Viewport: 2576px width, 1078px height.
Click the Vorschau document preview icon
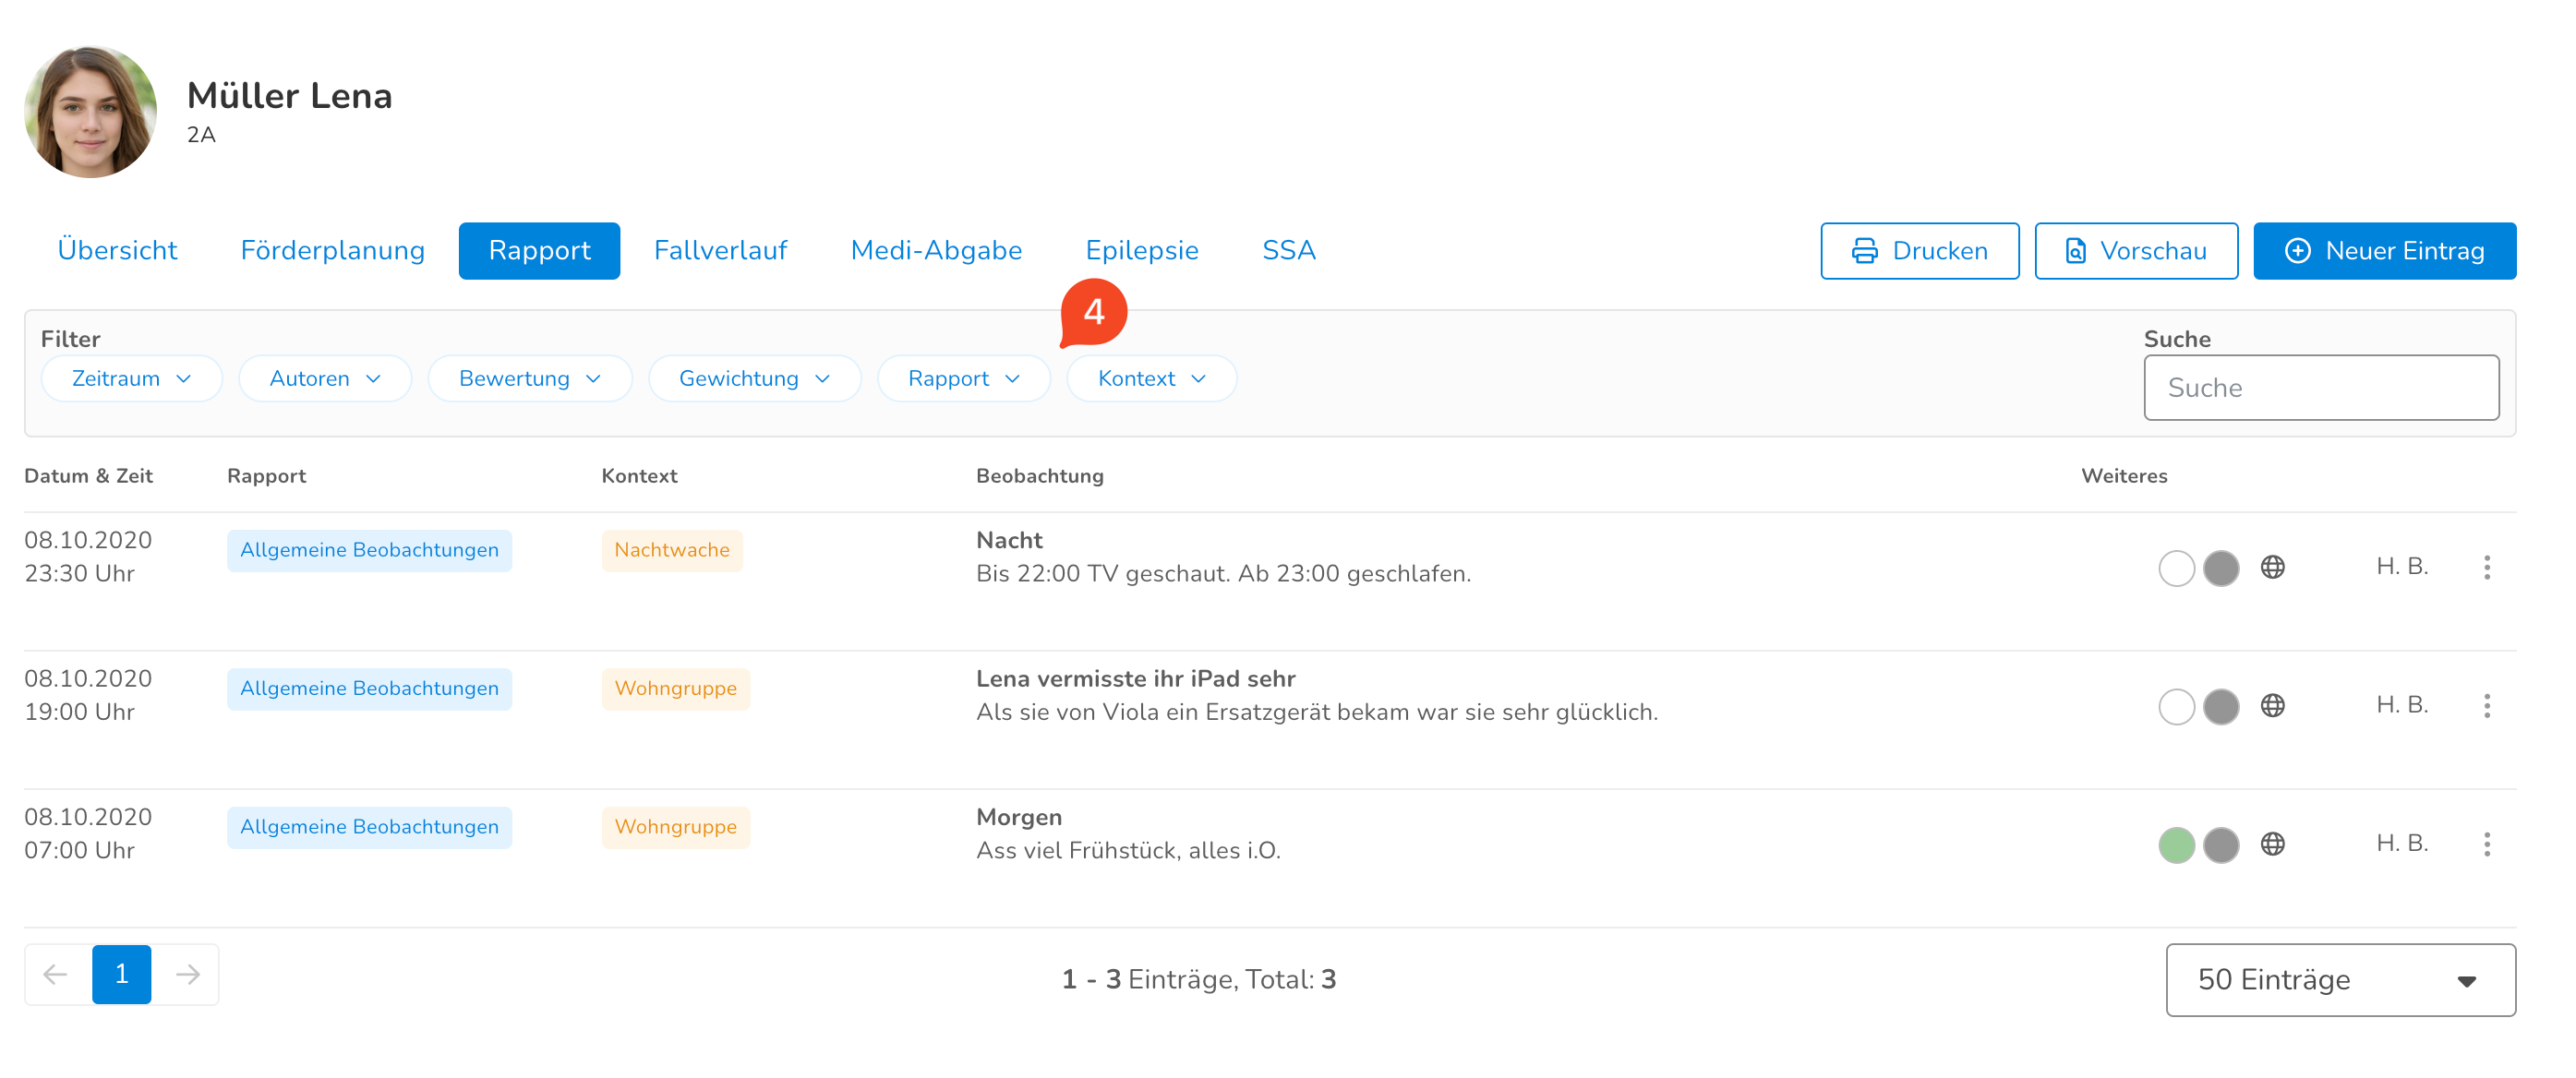coord(2076,251)
